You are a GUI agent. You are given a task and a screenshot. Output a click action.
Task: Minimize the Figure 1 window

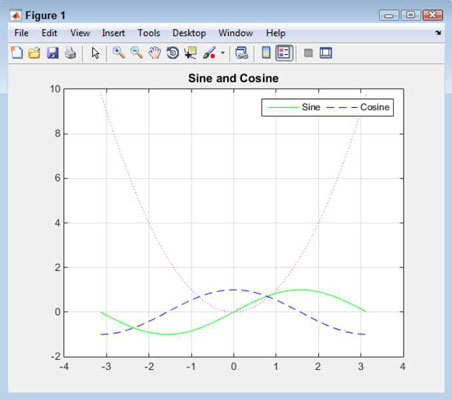(x=389, y=15)
